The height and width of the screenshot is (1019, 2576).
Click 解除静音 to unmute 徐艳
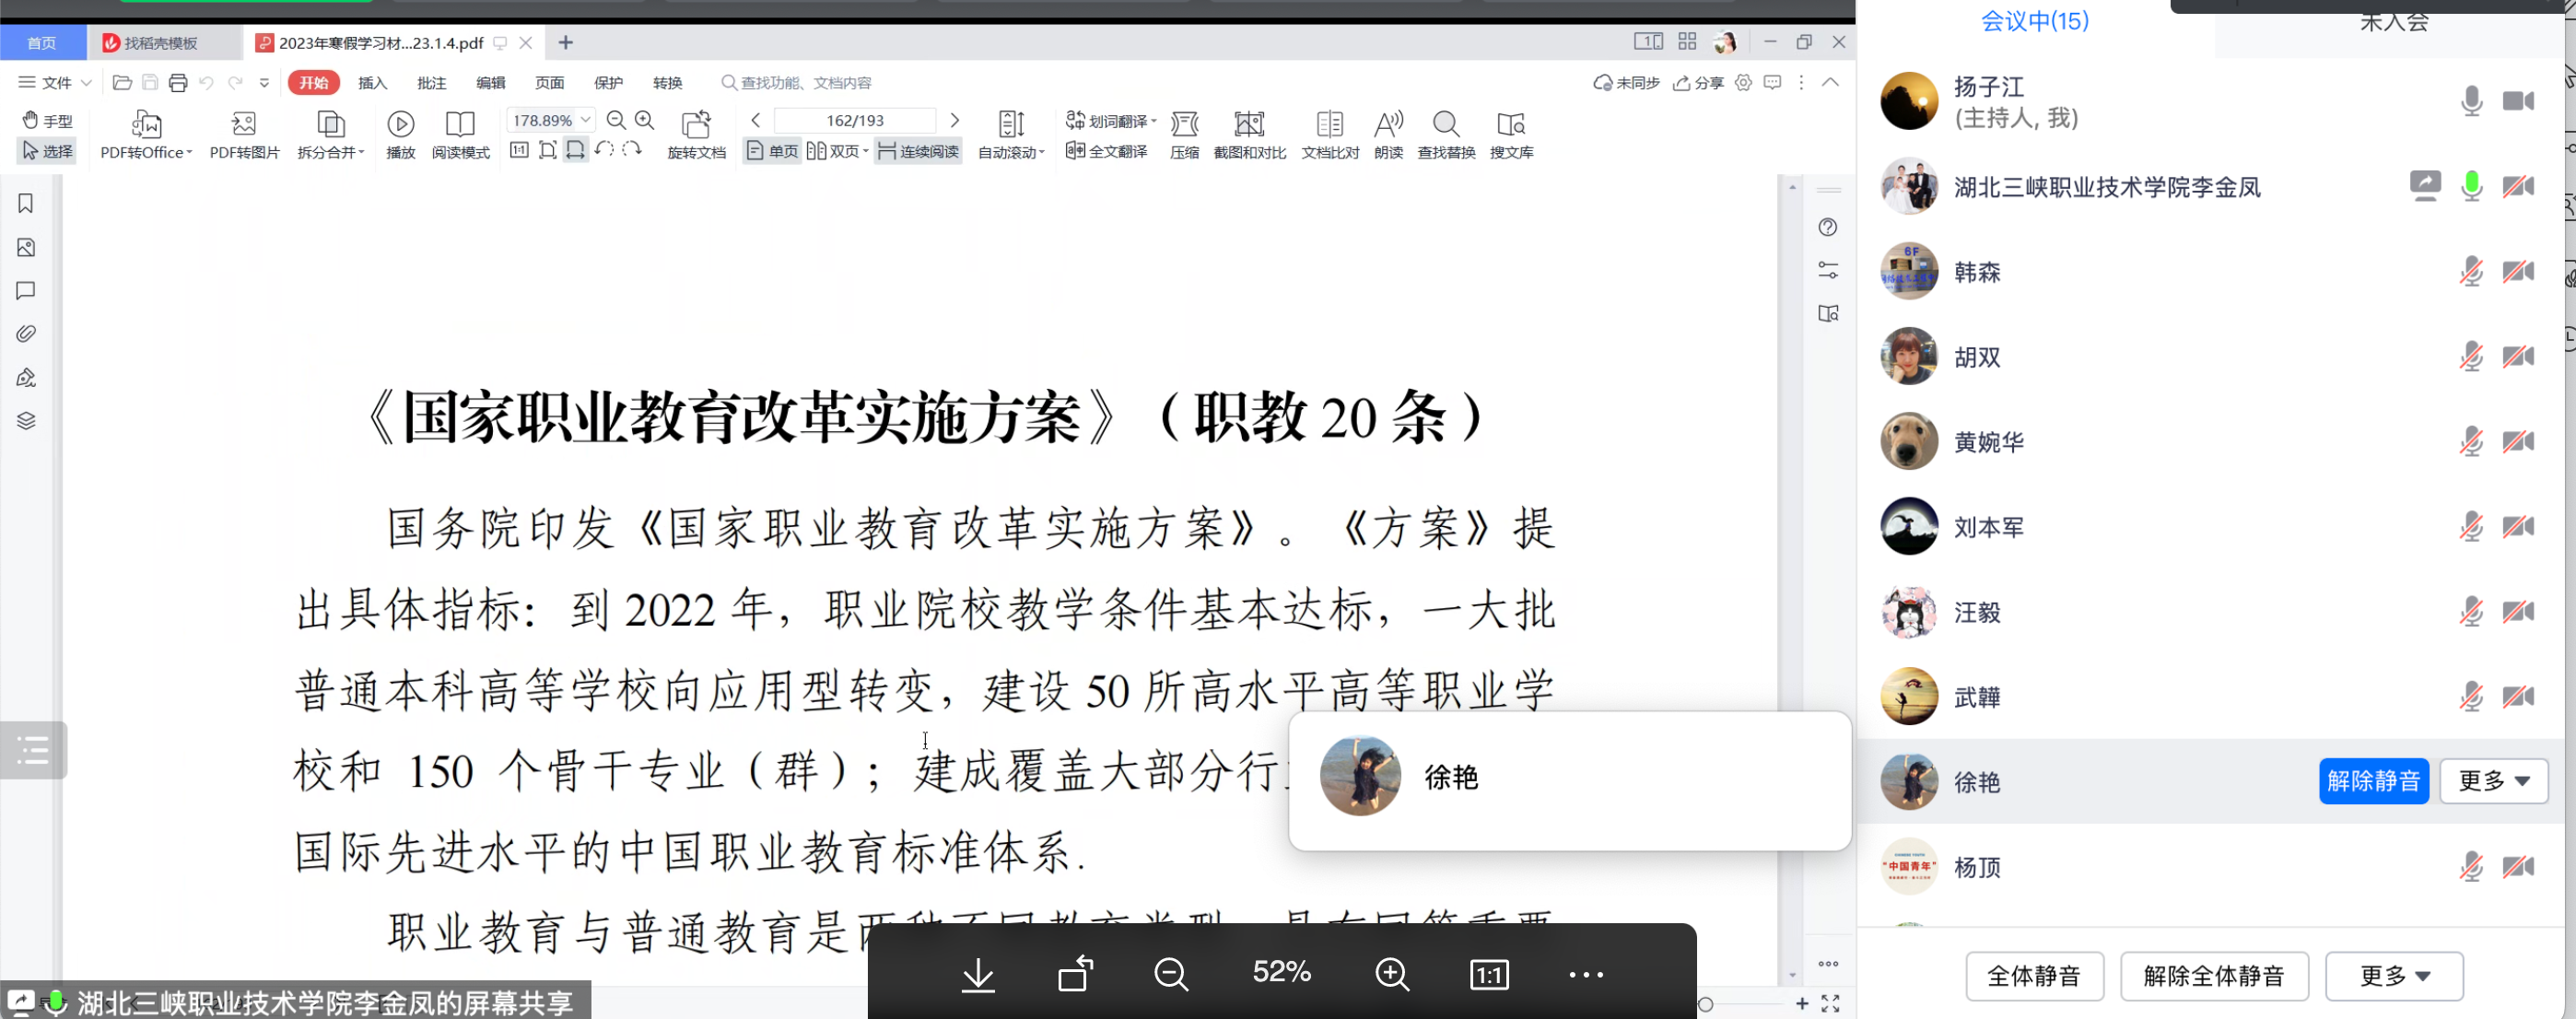tap(2374, 781)
